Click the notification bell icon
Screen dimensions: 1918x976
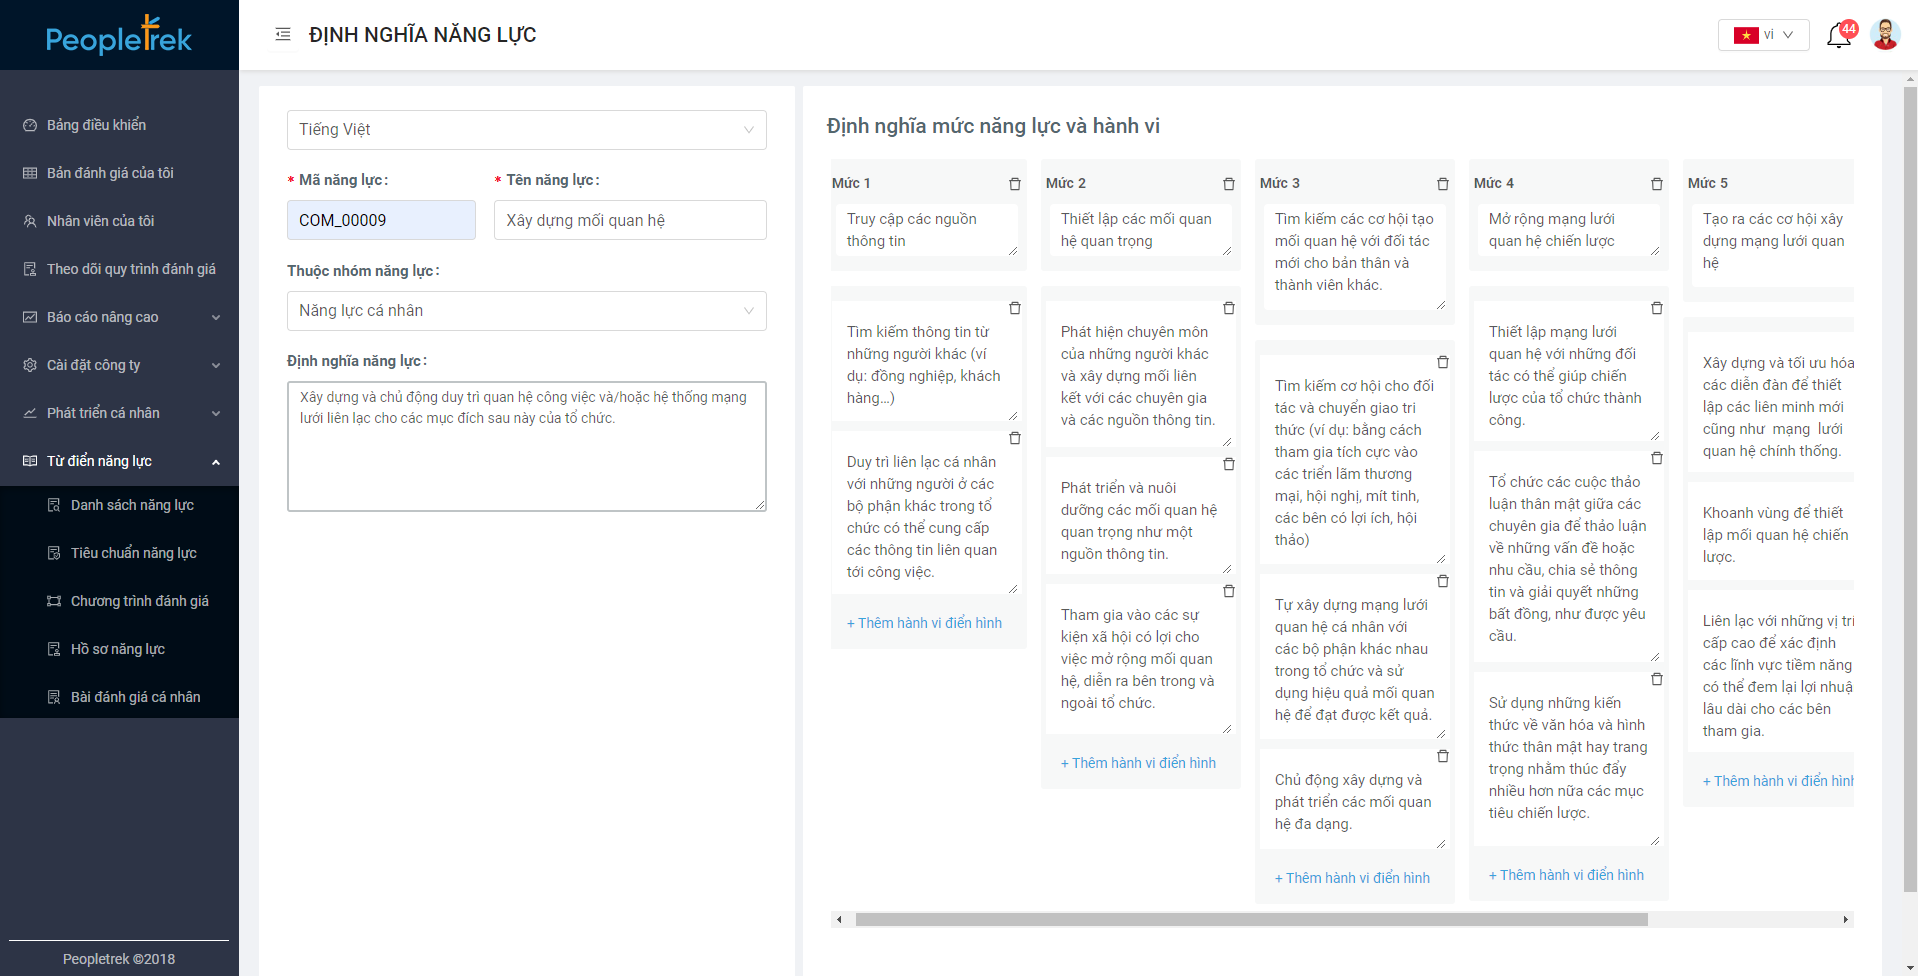pos(1838,36)
